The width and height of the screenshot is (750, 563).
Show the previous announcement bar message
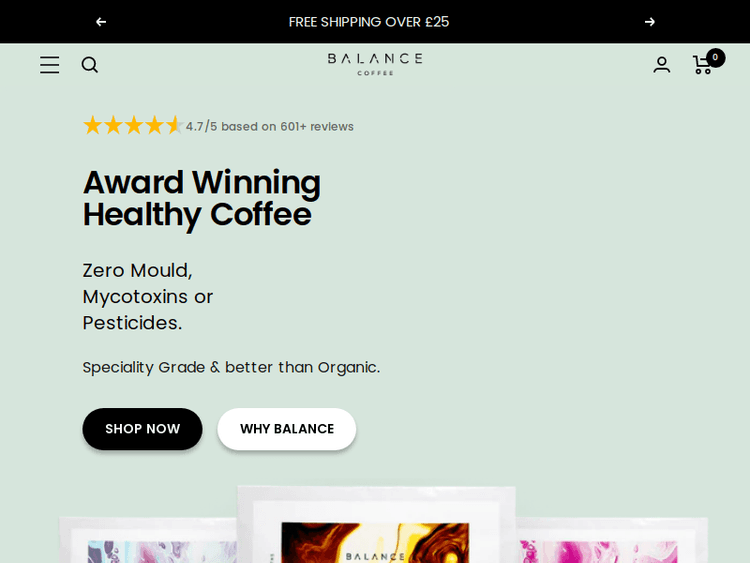click(101, 22)
